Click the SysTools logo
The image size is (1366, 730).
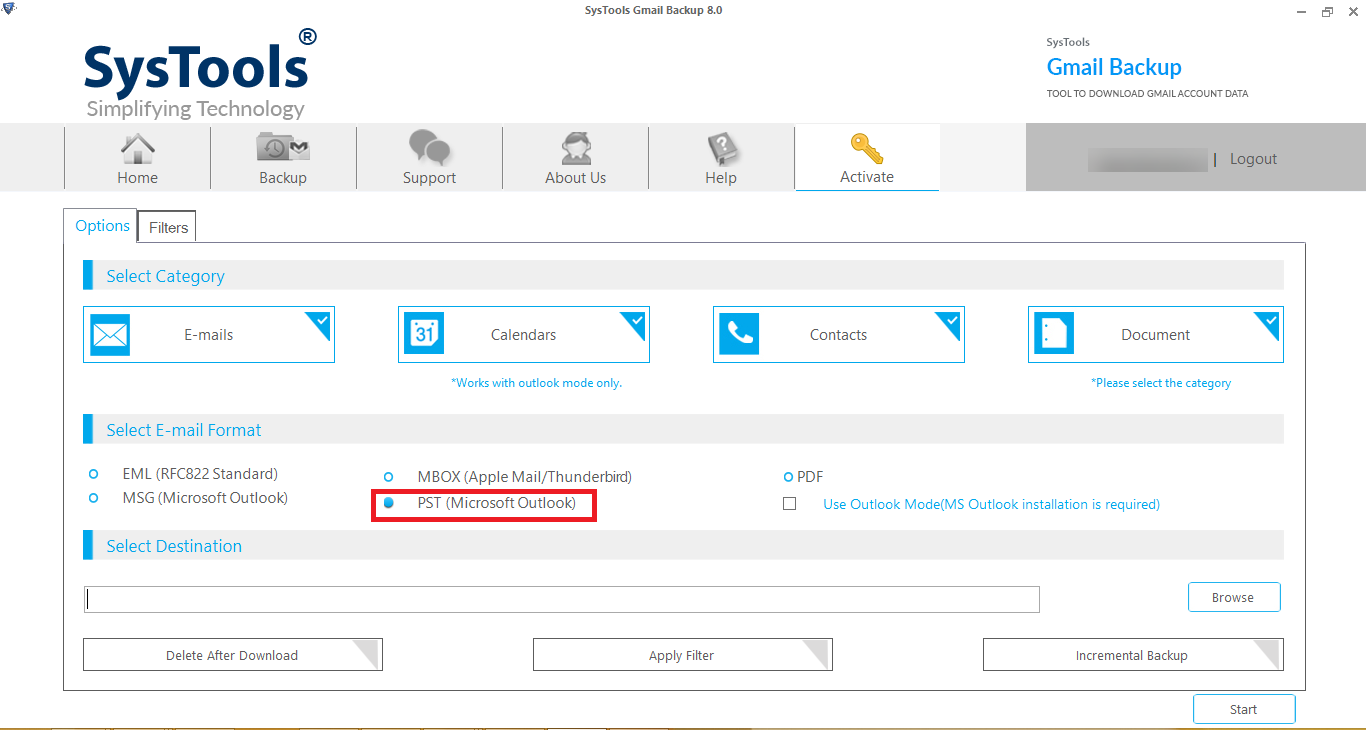click(x=200, y=72)
